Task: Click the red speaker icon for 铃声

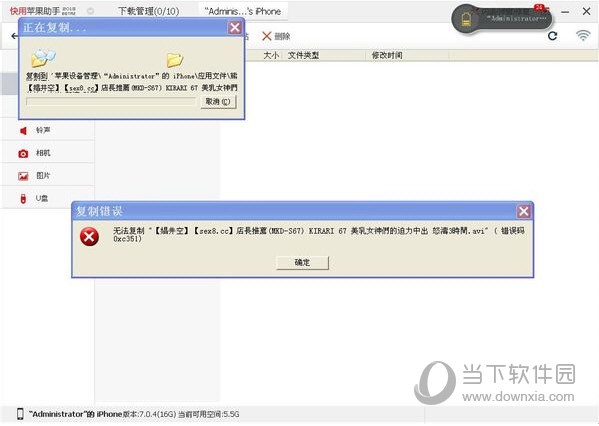Action: [x=23, y=131]
